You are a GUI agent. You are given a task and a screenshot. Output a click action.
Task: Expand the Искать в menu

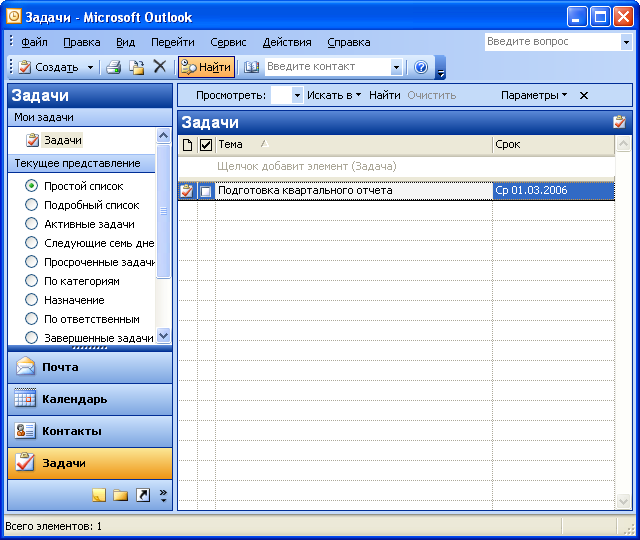334,96
